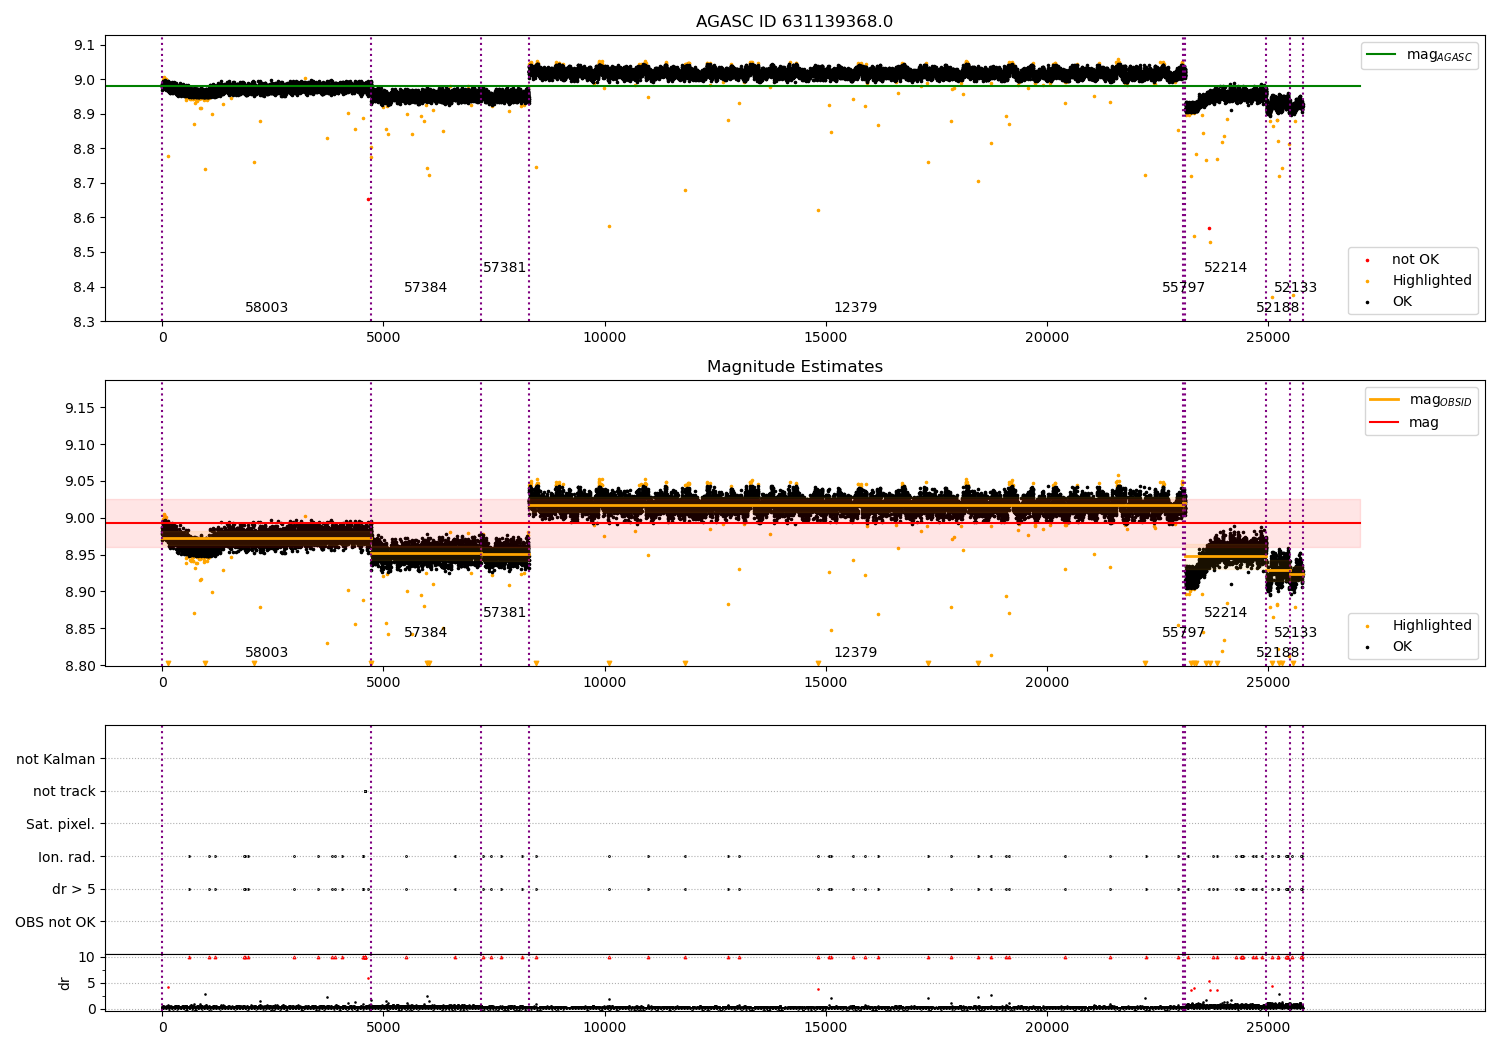Click the 8.3 y-axis tick label

point(85,322)
